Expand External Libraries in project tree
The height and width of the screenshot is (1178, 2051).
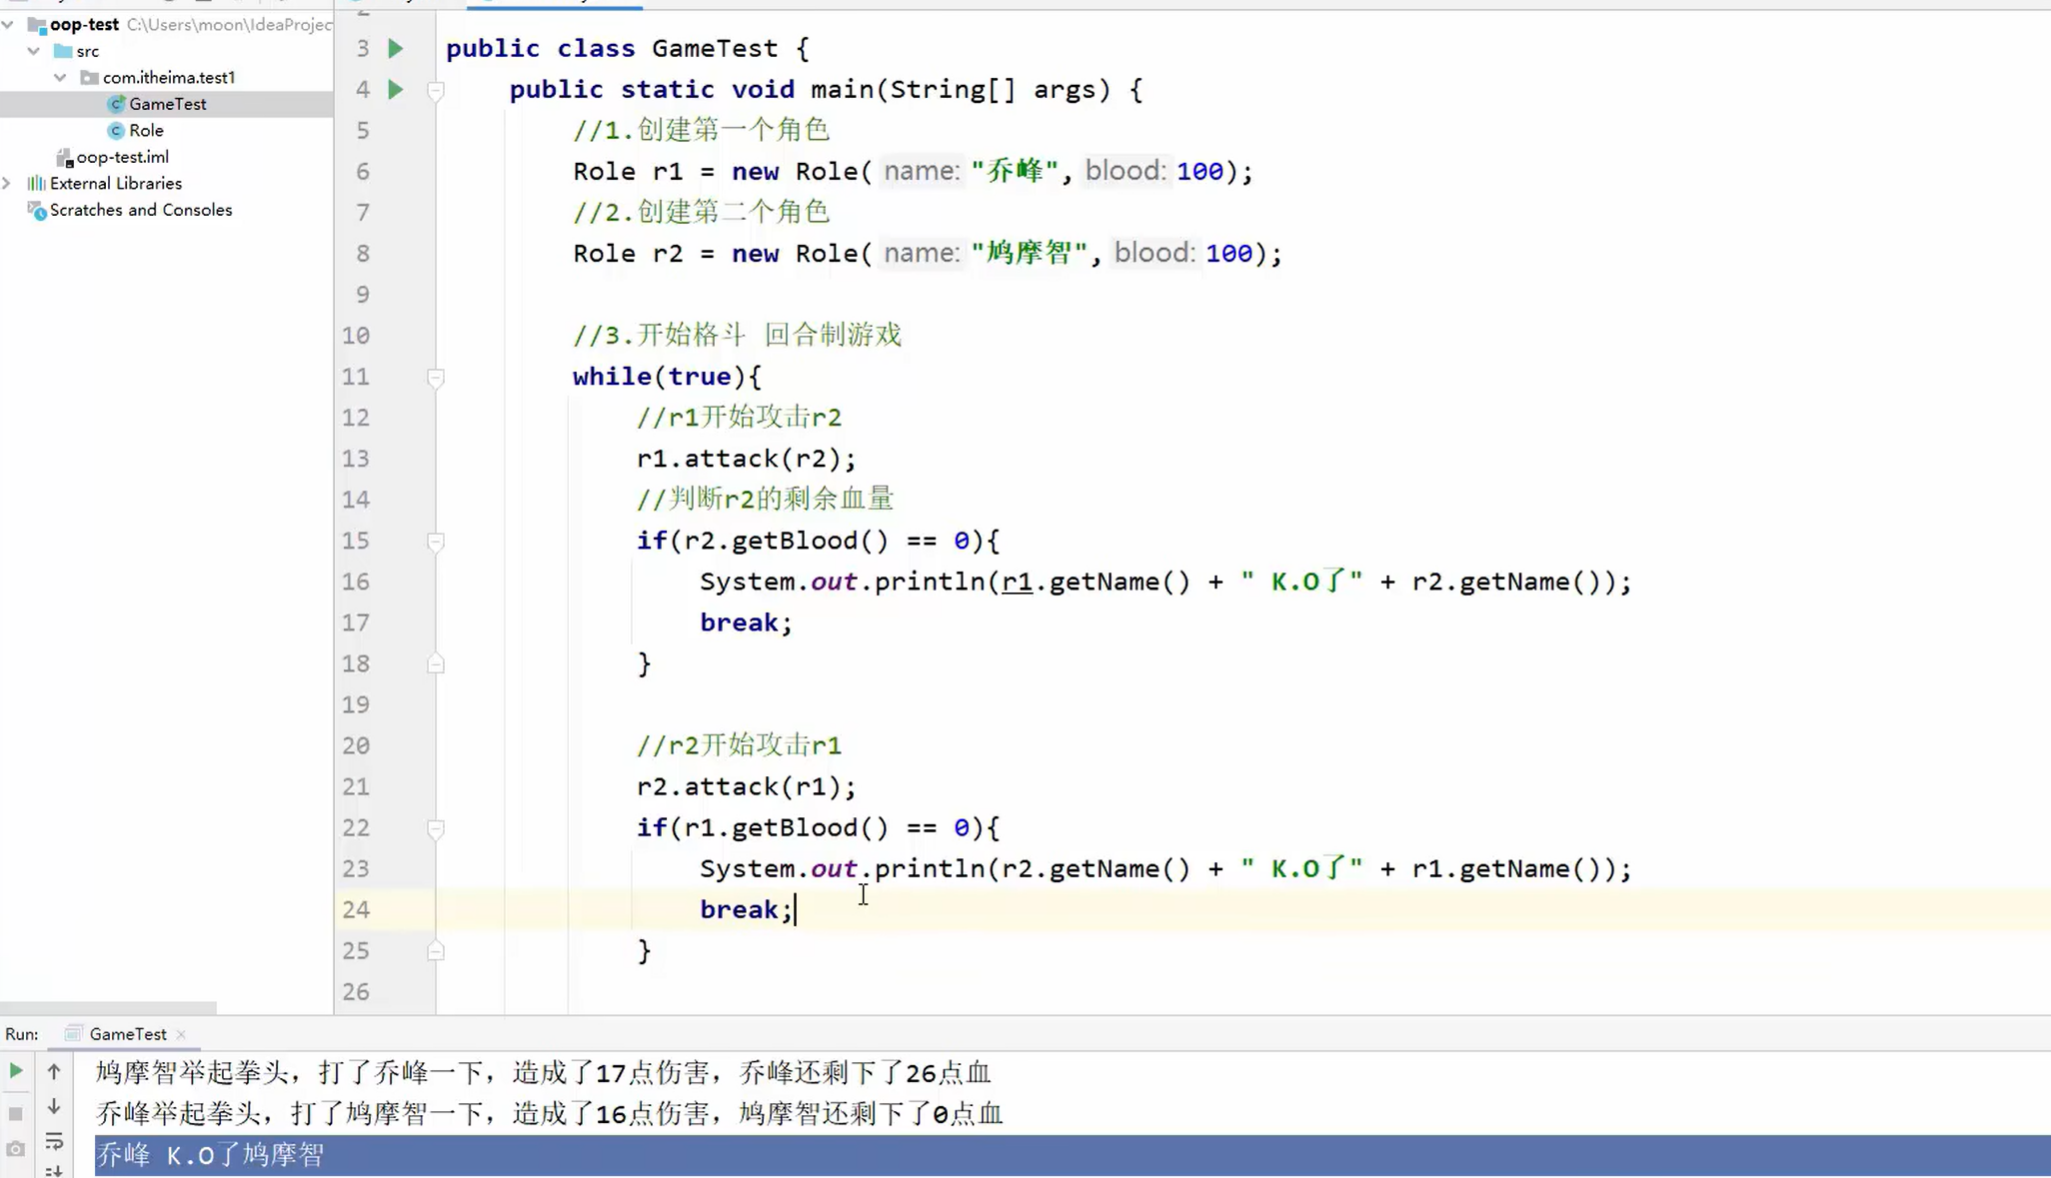tap(8, 183)
